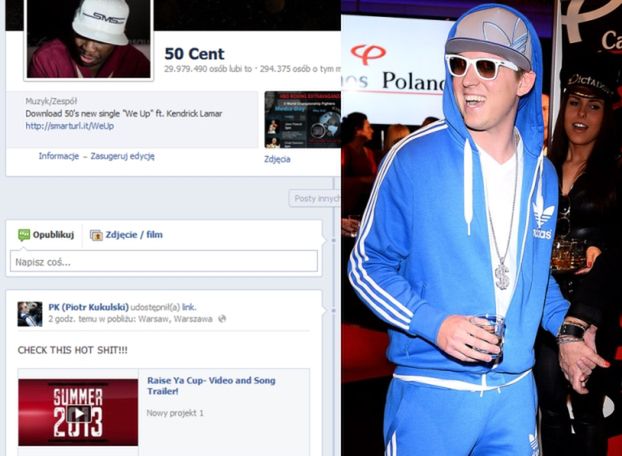Open Raise Ya Cup- Video and Song Trailer! link
The width and height of the screenshot is (622, 456).
(x=211, y=385)
